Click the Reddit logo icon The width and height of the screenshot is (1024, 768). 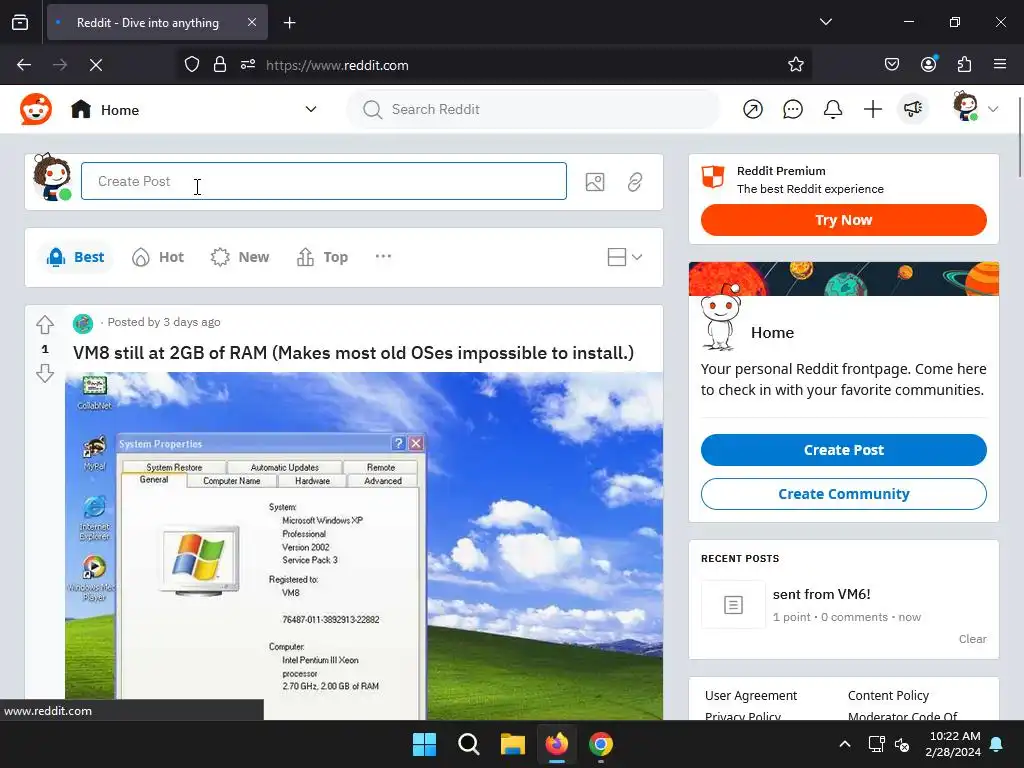[x=35, y=109]
